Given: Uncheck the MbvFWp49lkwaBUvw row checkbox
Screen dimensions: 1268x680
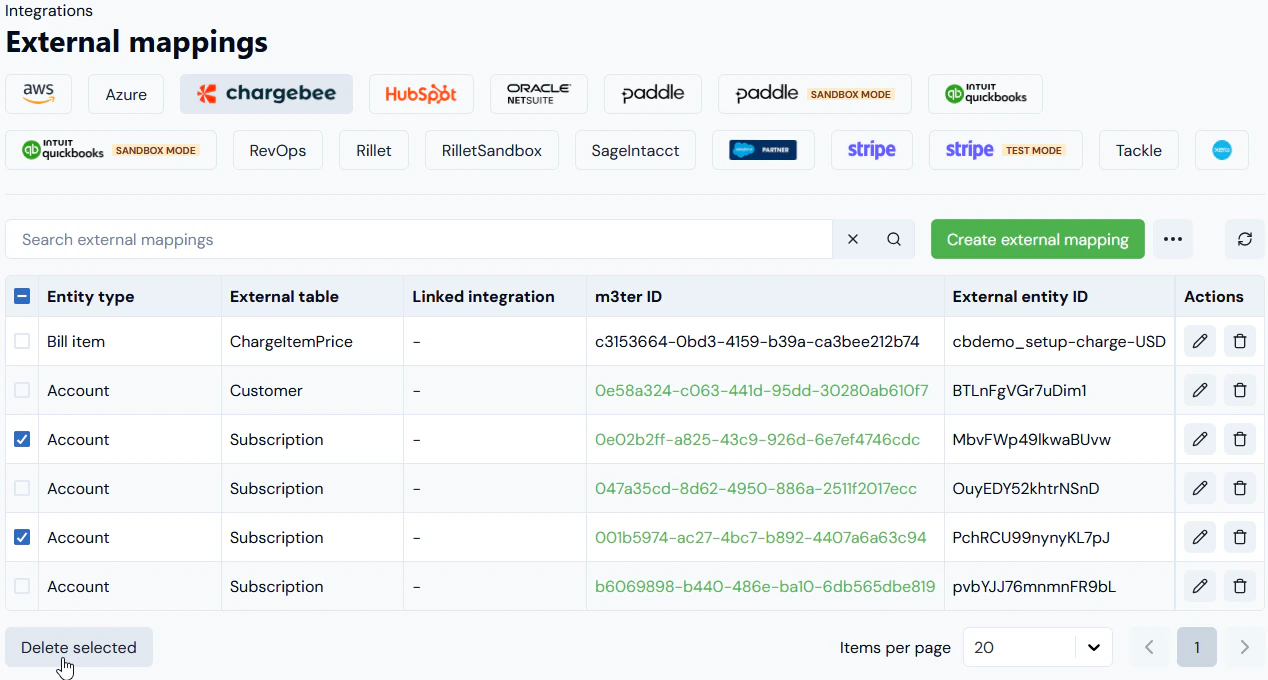Looking at the screenshot, I should [22, 439].
